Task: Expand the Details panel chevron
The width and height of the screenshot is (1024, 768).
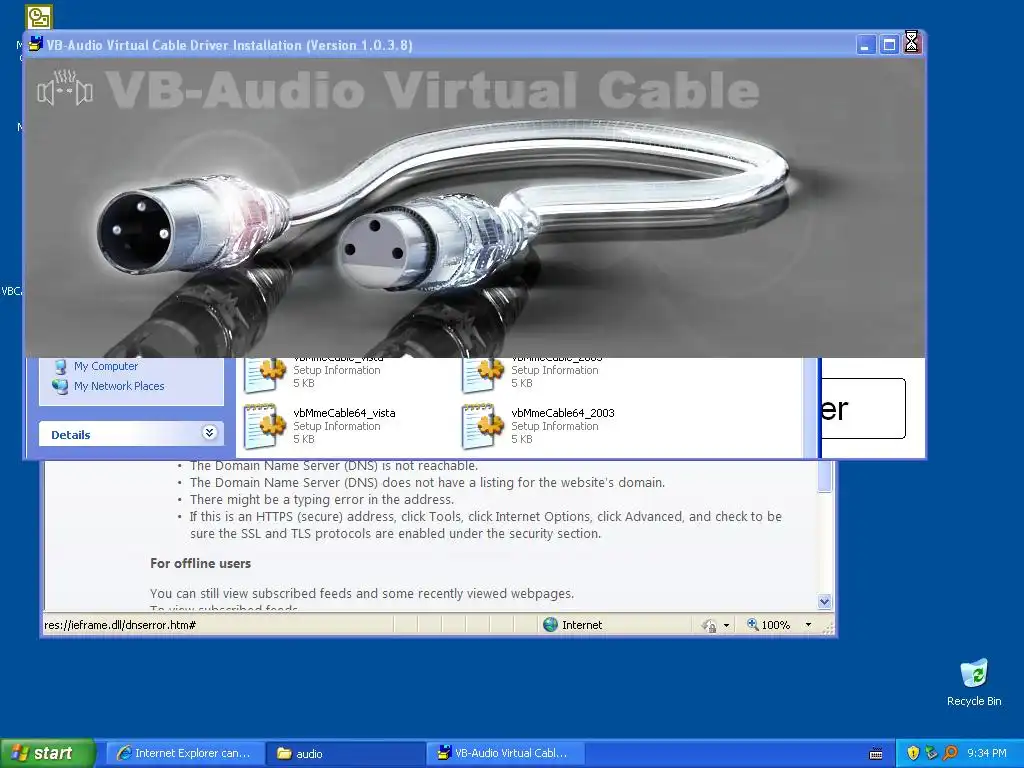Action: [x=209, y=432]
